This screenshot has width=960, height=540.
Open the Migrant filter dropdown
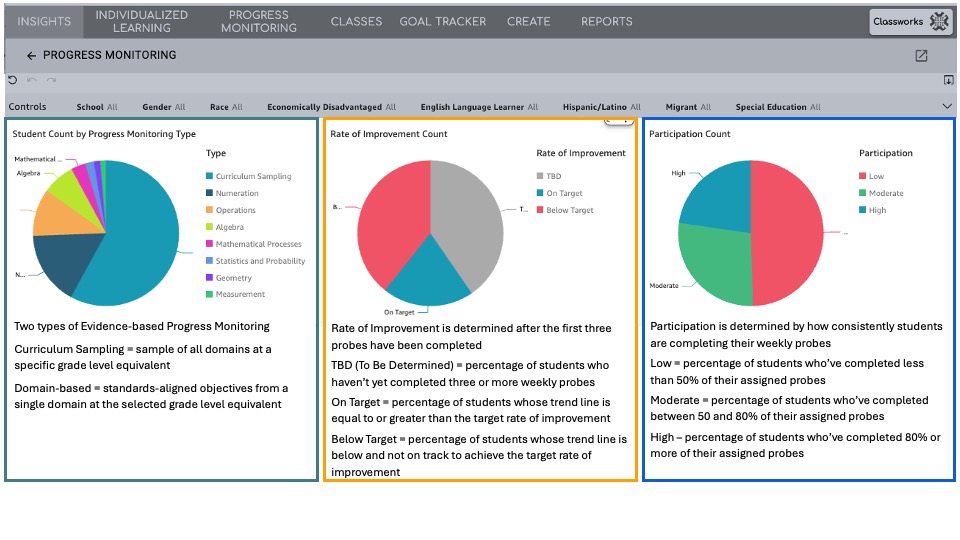(x=688, y=107)
